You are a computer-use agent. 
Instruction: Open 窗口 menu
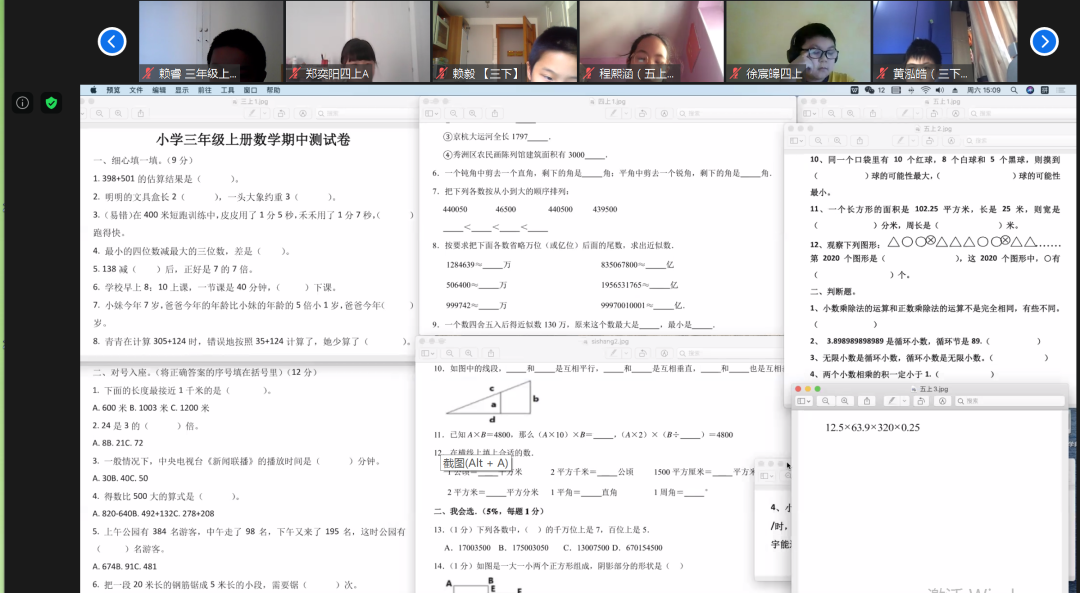250,90
